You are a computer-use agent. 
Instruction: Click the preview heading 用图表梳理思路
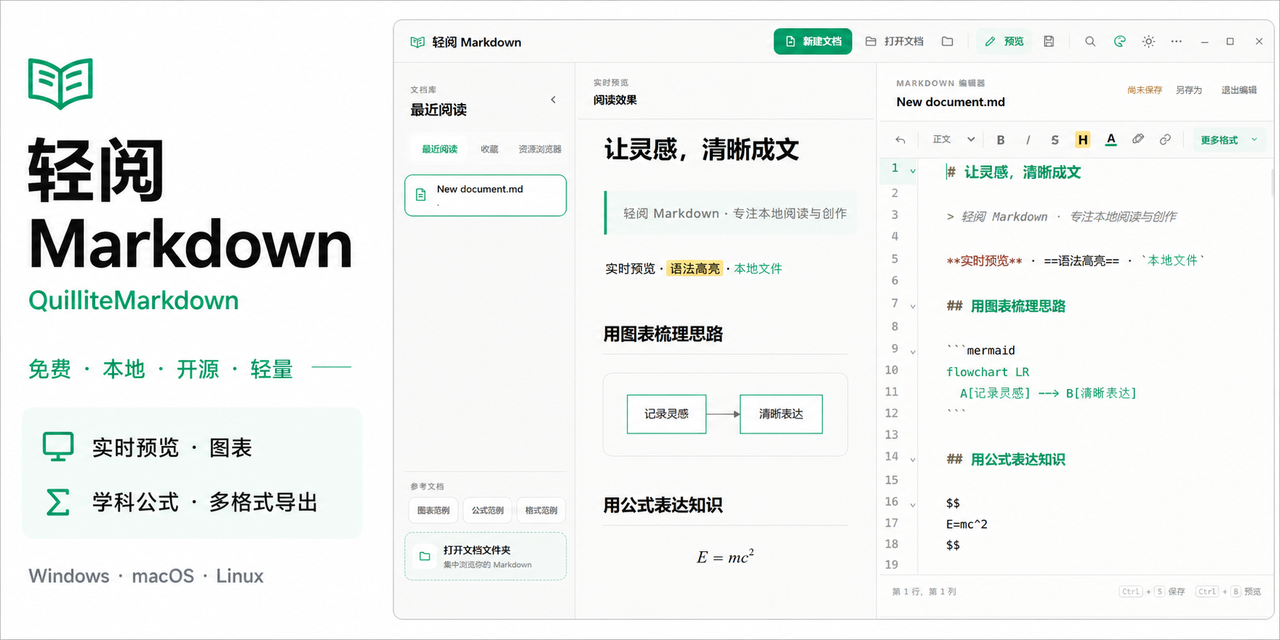[662, 334]
